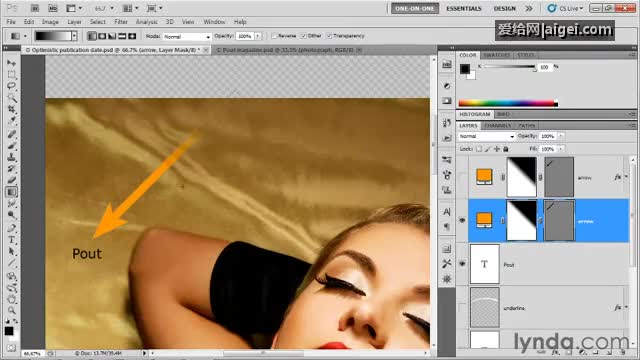Screen dimensions: 640x360
Task: Choose the Angle Gradient style button
Action: coord(112,36)
